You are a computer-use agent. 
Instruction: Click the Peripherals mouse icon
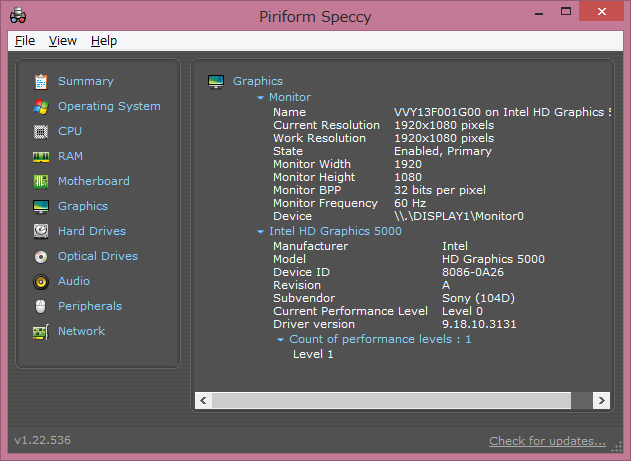[41, 307]
